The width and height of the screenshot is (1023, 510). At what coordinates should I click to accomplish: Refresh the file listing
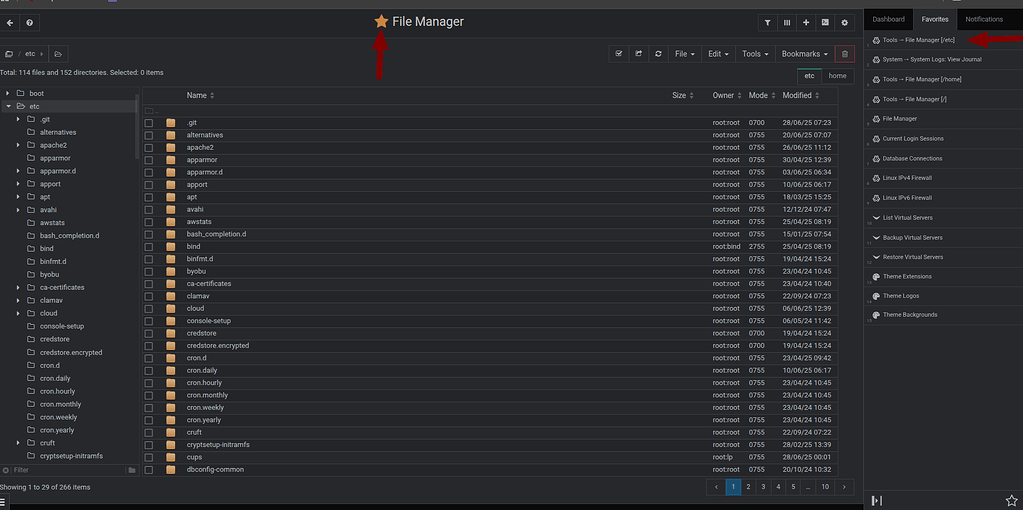pyautogui.click(x=658, y=54)
